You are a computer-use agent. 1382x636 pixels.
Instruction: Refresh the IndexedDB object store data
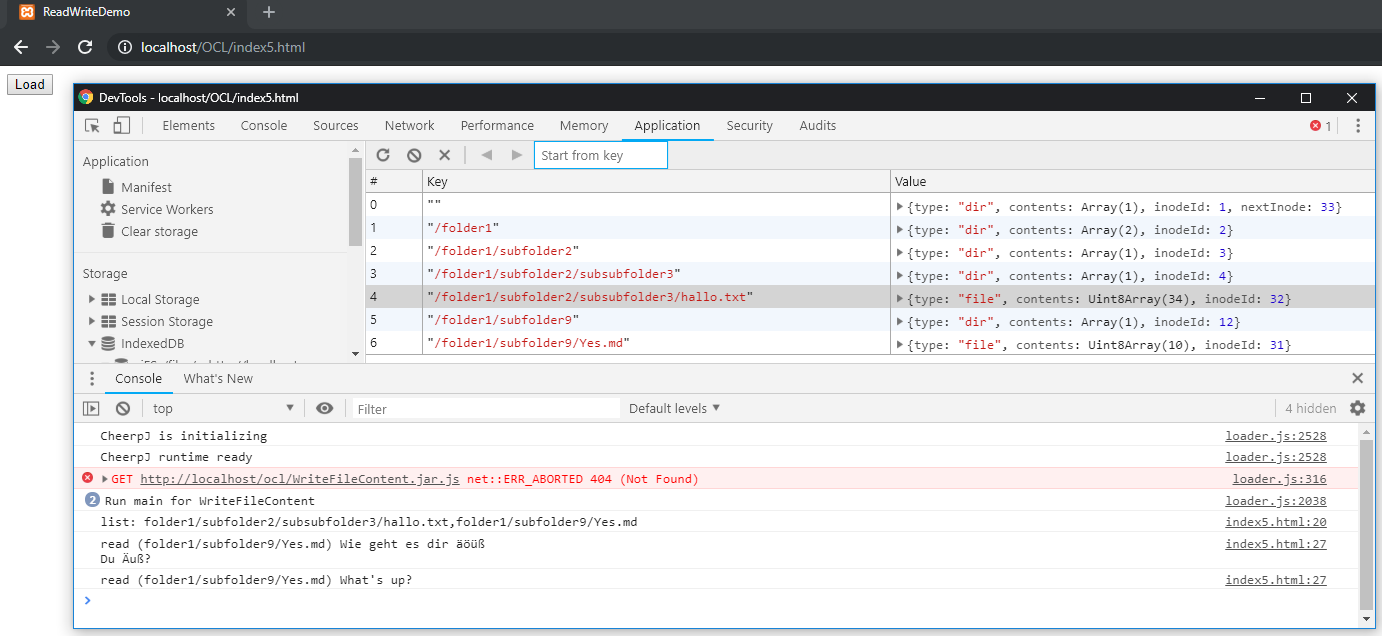tap(383, 155)
